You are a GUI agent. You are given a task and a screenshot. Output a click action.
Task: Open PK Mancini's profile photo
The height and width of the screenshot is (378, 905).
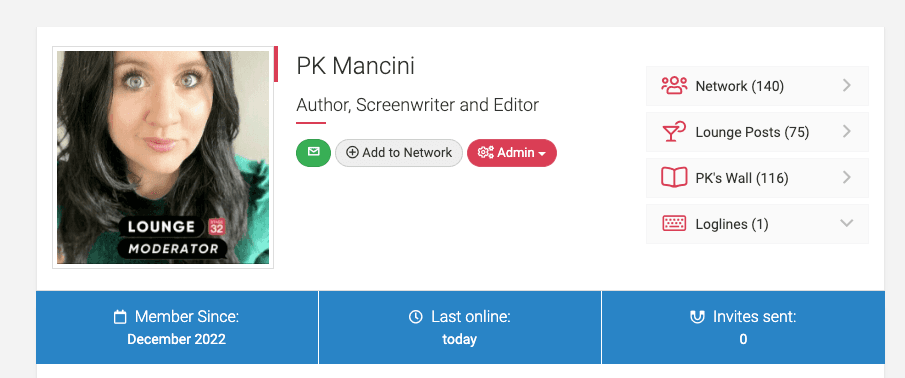pos(163,157)
